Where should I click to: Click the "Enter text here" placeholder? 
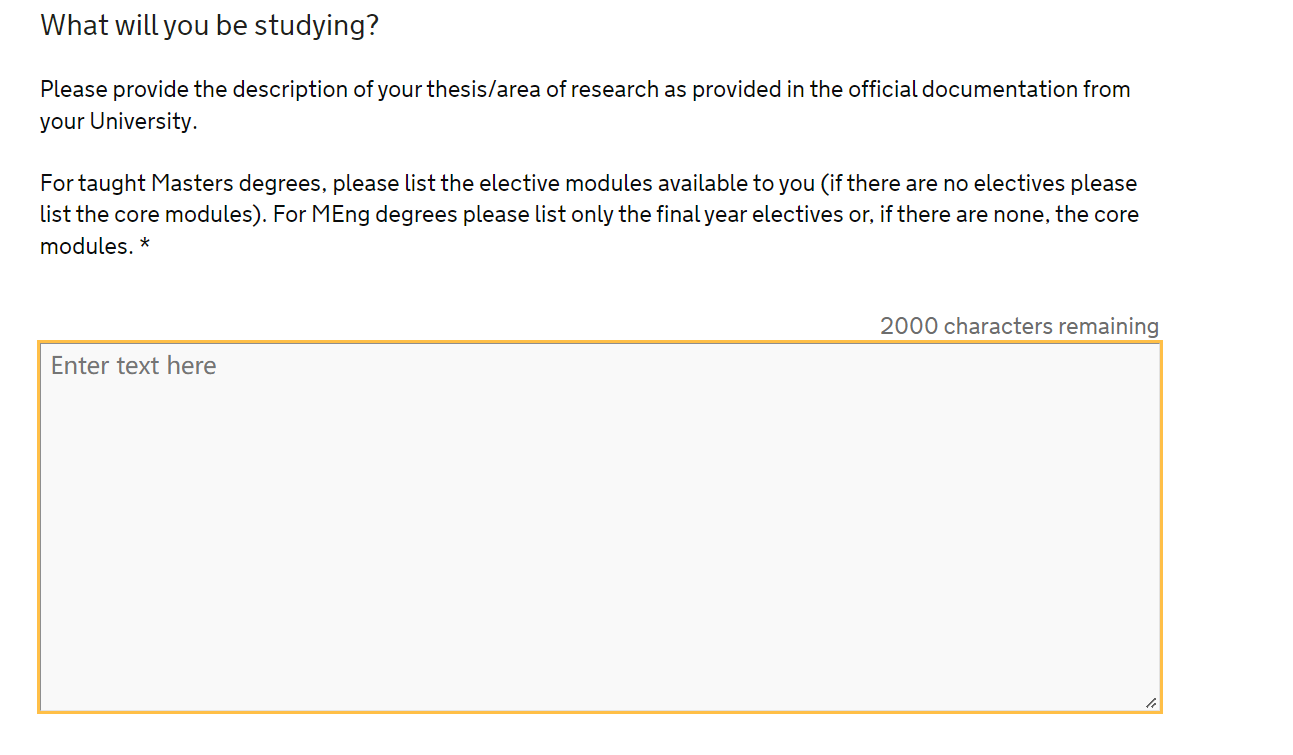(x=134, y=366)
